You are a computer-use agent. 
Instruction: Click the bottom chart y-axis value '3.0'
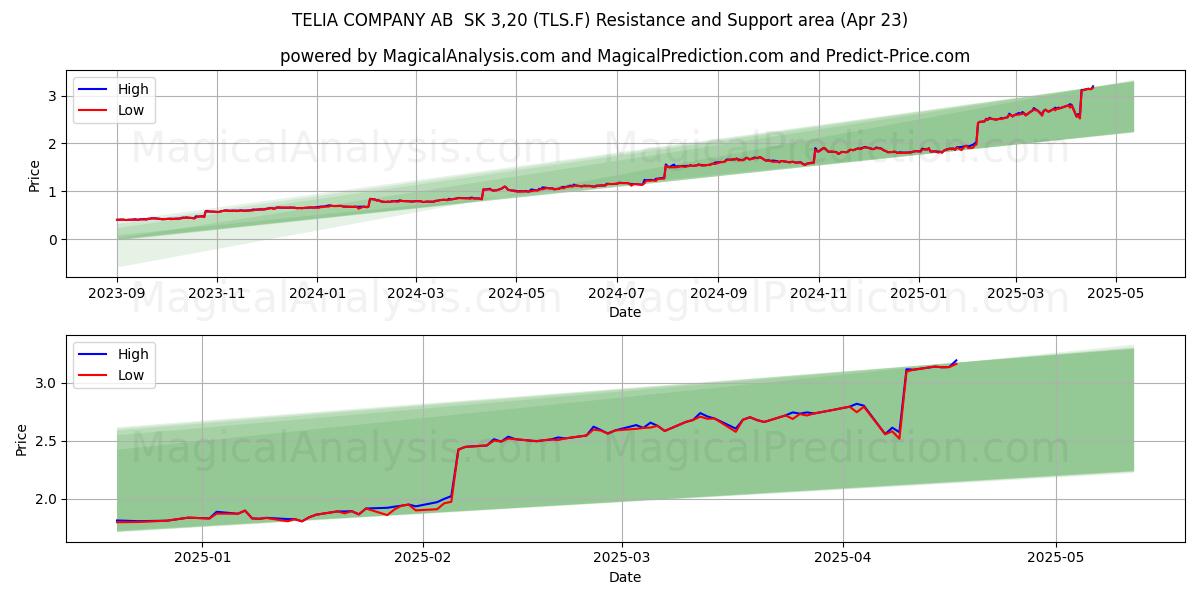click(x=48, y=384)
